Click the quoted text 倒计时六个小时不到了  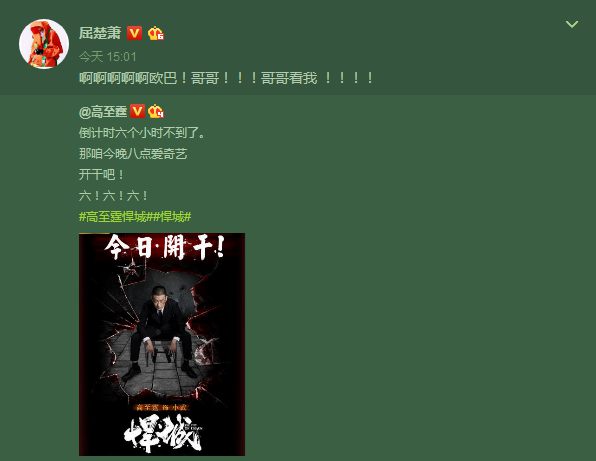(141, 133)
